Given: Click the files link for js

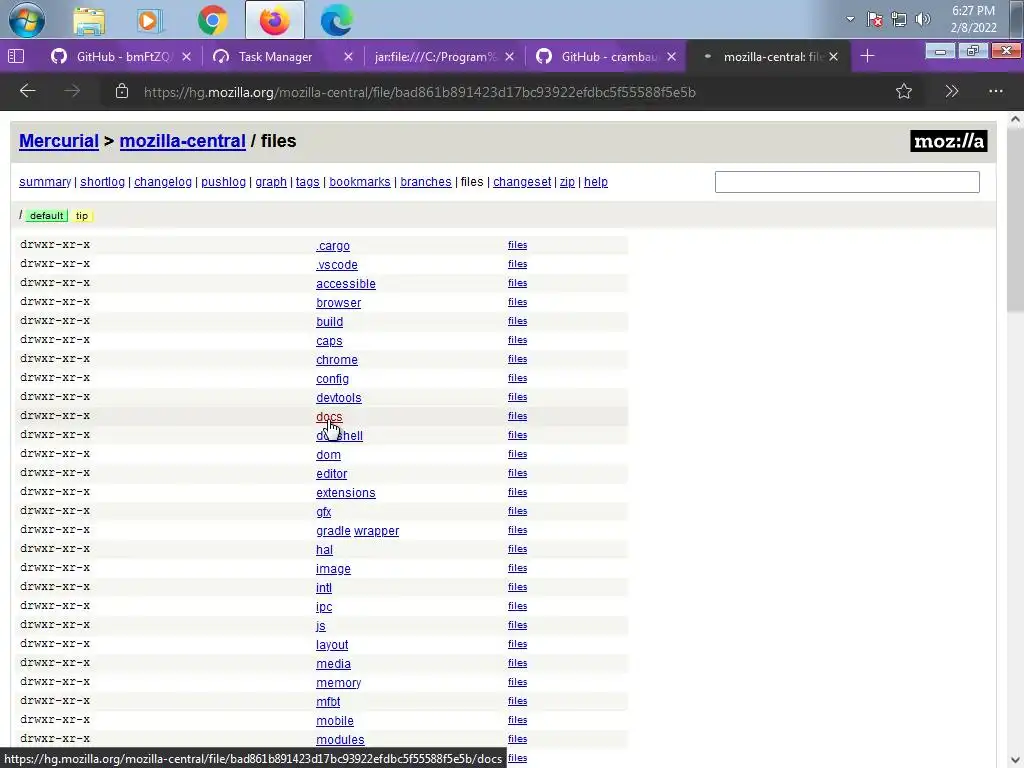Looking at the screenshot, I should click(x=517, y=625).
